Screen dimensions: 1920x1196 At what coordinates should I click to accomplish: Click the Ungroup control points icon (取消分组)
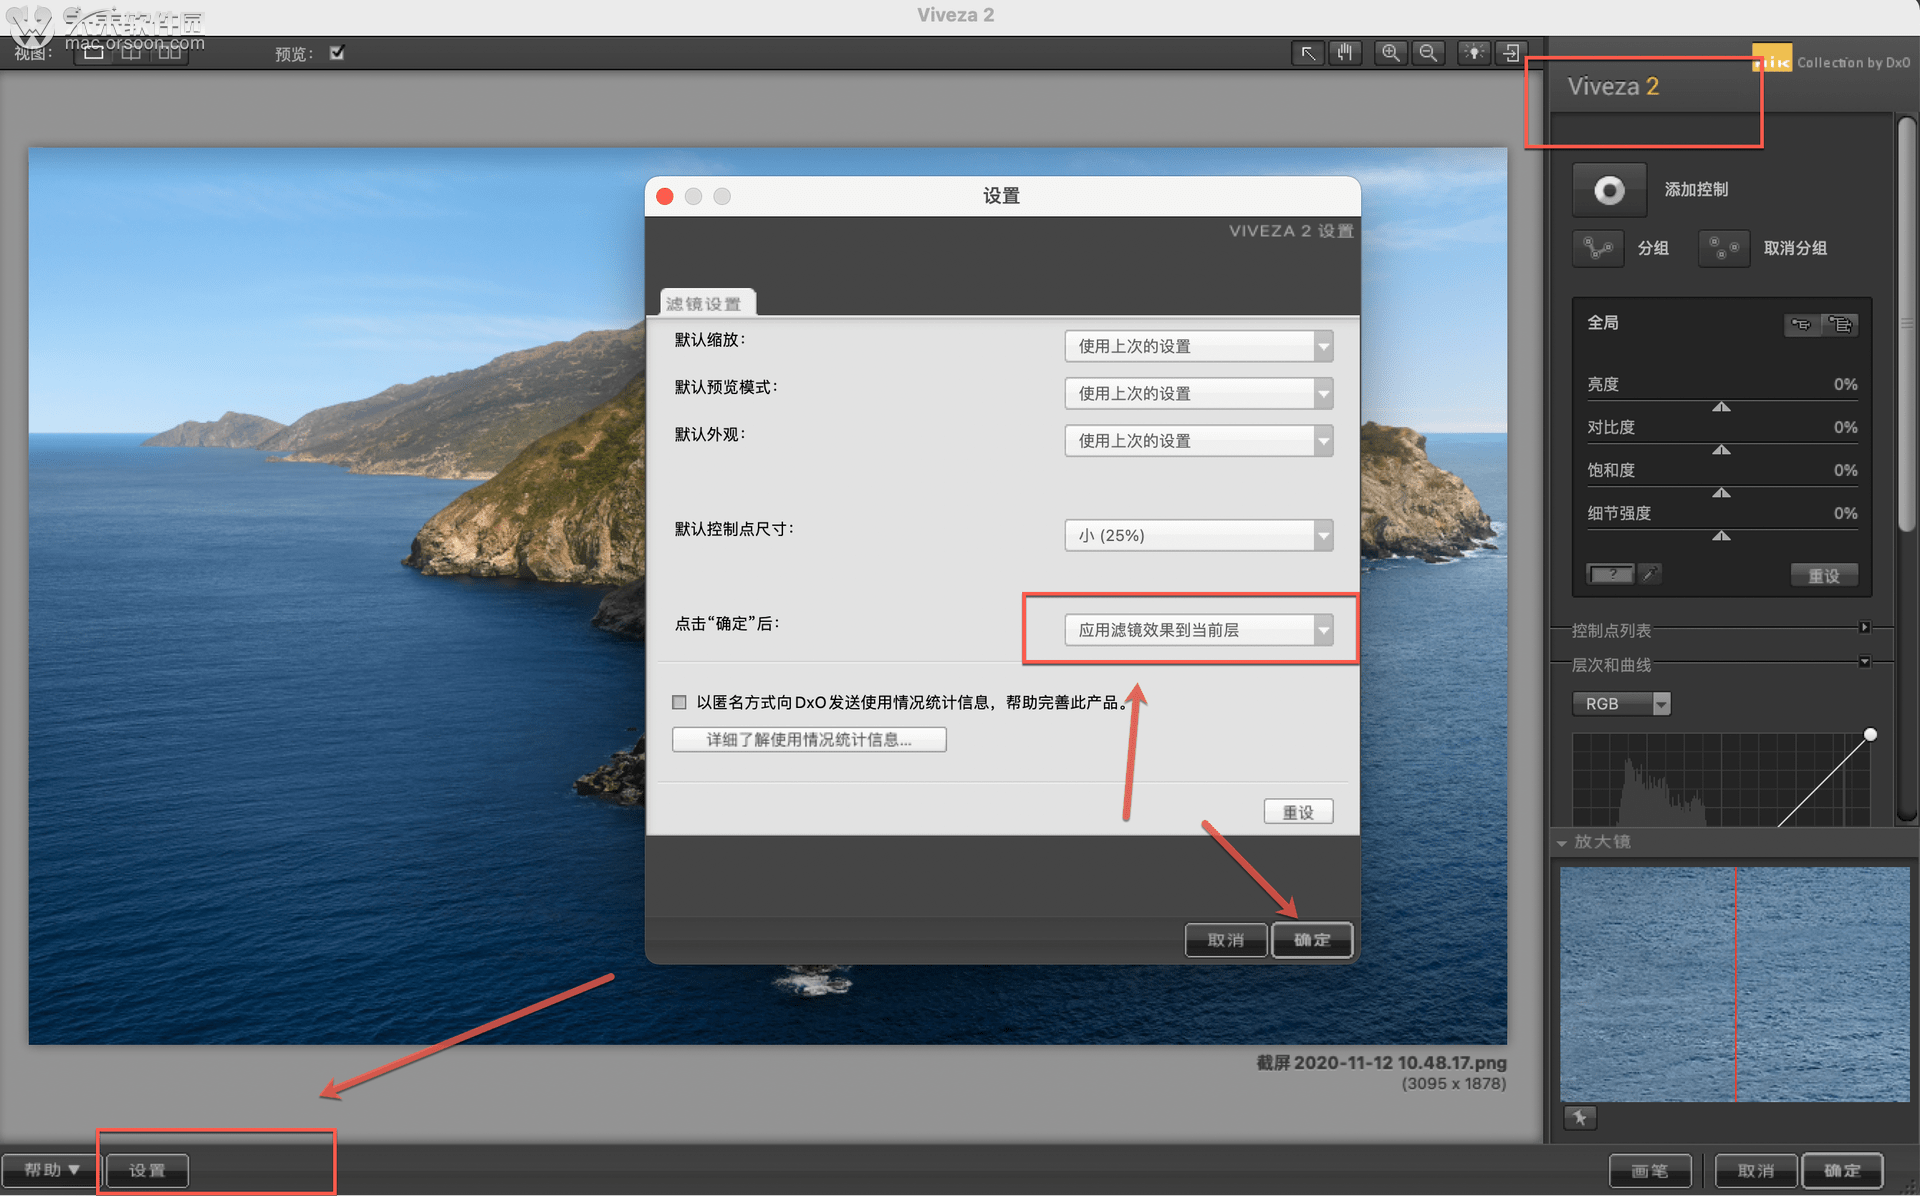point(1723,248)
